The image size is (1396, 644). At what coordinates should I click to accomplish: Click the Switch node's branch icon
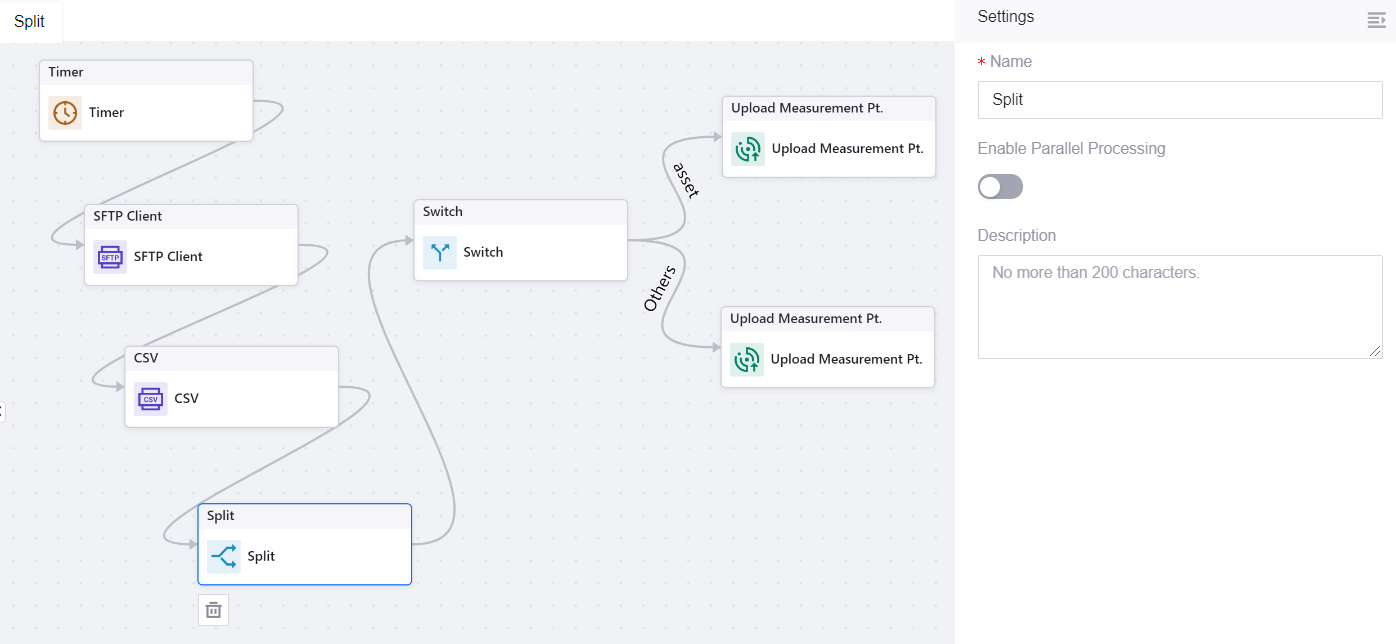point(440,253)
